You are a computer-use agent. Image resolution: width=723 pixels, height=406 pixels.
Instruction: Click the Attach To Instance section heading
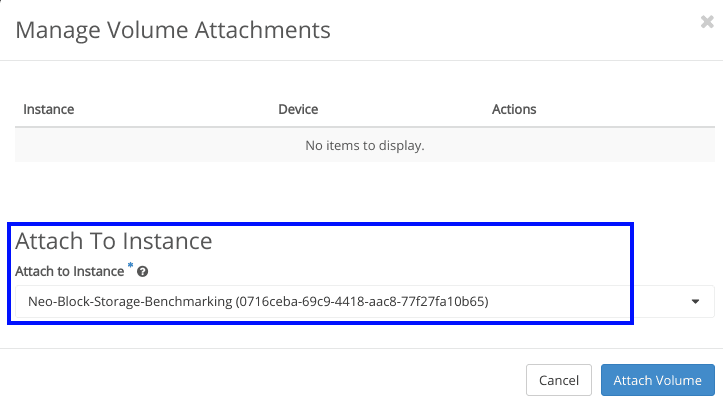114,241
